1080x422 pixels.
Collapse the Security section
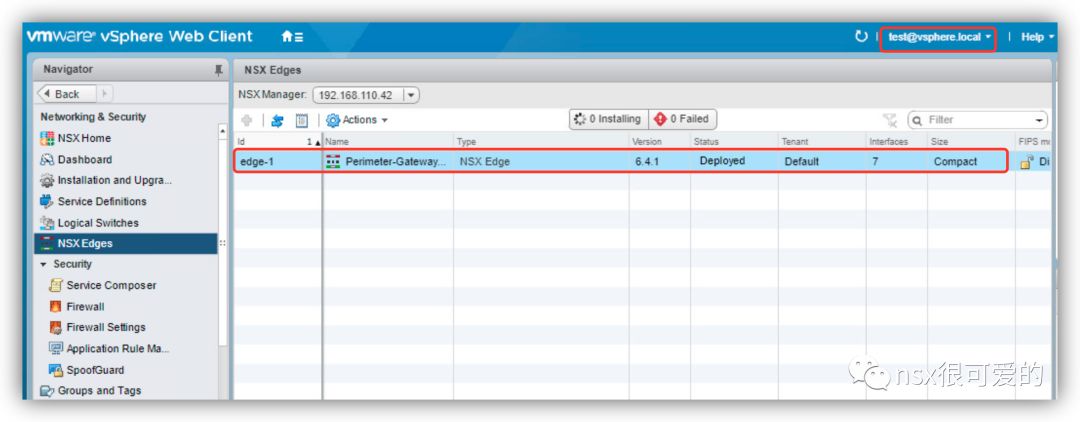[44, 264]
